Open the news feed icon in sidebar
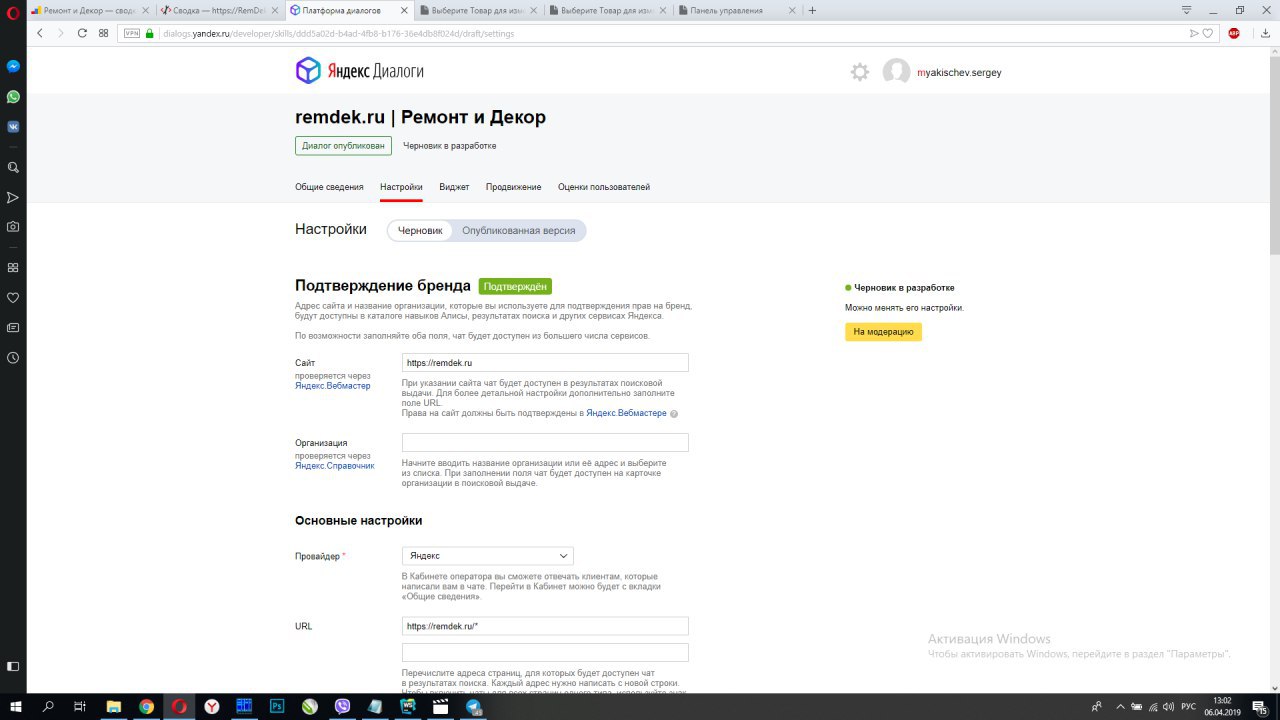 click(13, 327)
